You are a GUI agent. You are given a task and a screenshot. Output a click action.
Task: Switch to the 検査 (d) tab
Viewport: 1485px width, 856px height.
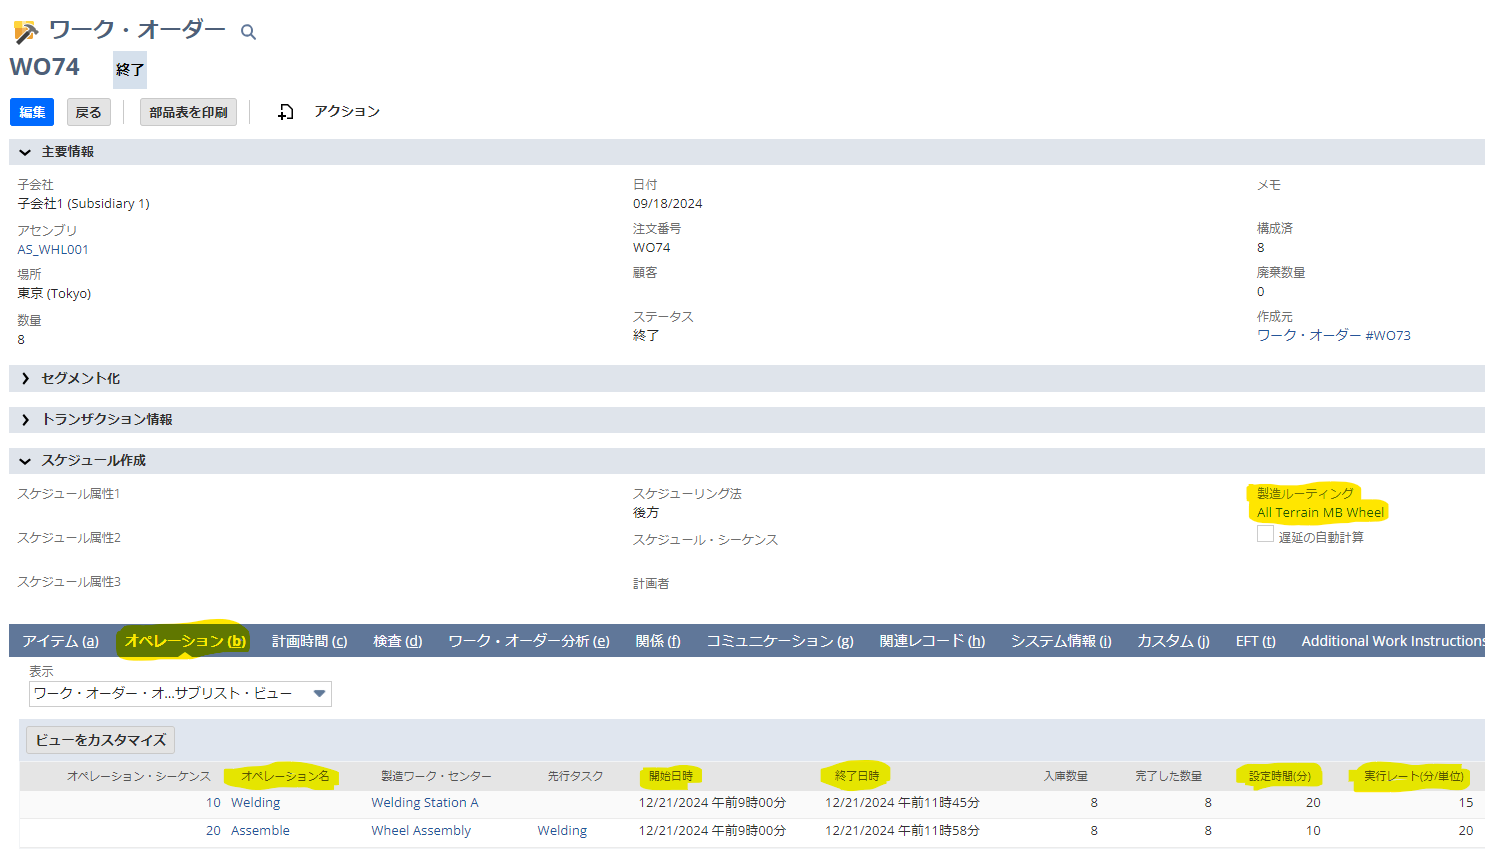[398, 641]
